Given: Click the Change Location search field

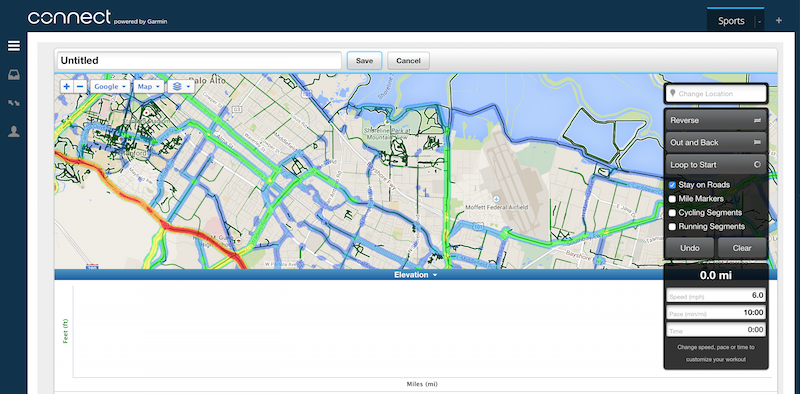Looking at the screenshot, I should click(x=716, y=93).
